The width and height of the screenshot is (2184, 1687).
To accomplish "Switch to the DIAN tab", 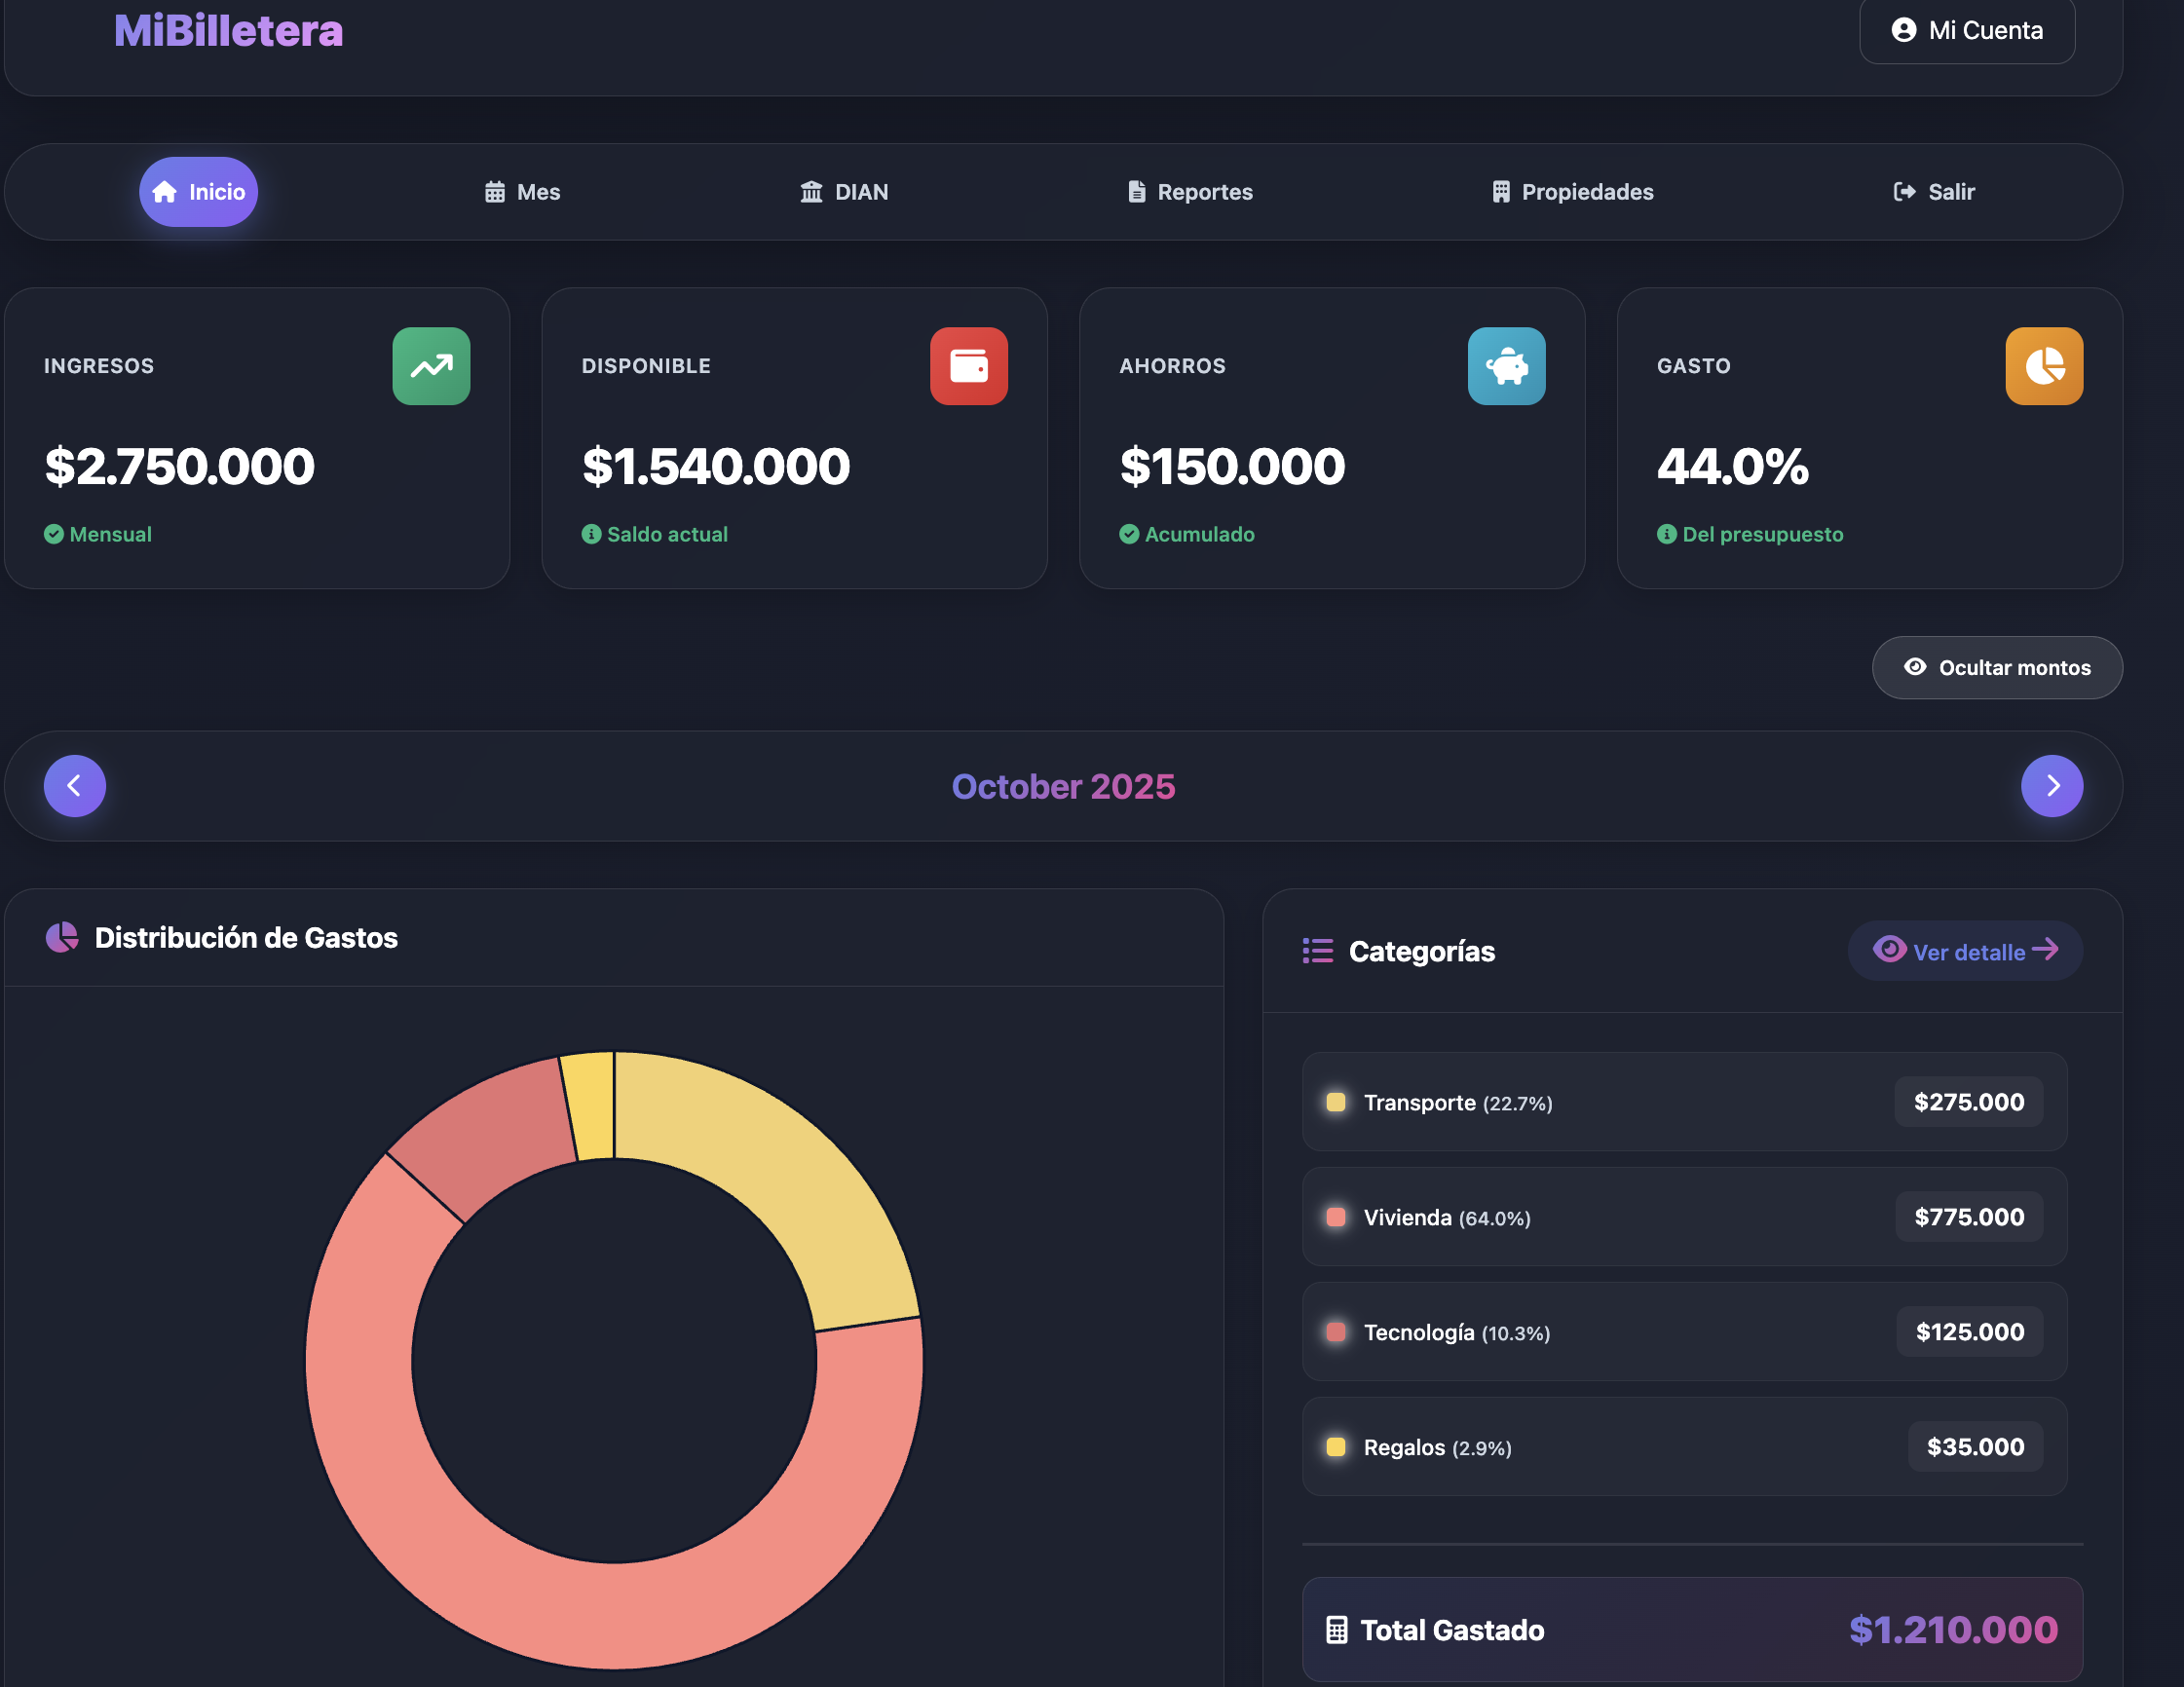I will 843,191.
